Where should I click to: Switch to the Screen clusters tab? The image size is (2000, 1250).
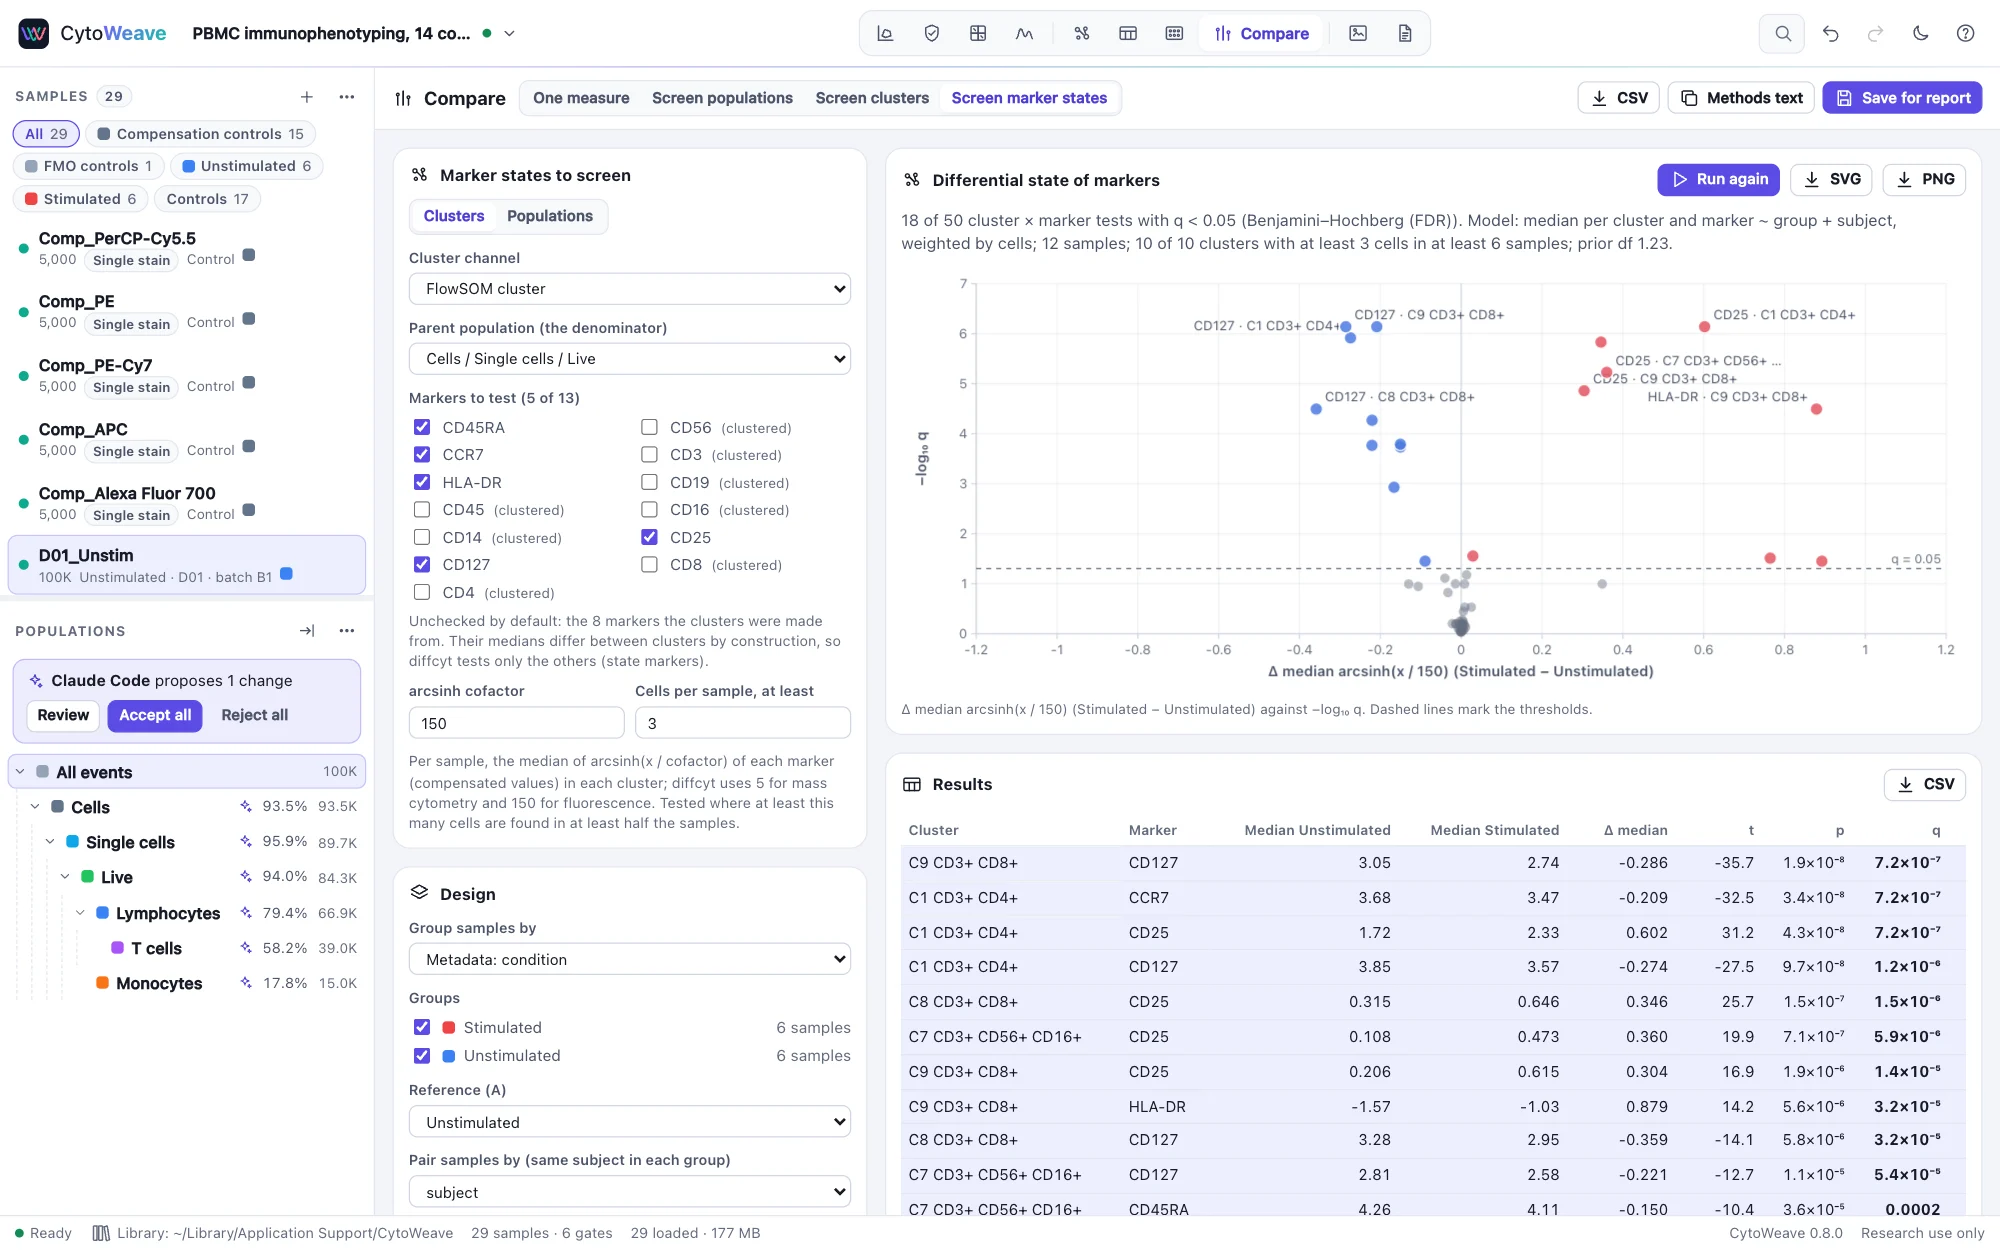tap(872, 98)
